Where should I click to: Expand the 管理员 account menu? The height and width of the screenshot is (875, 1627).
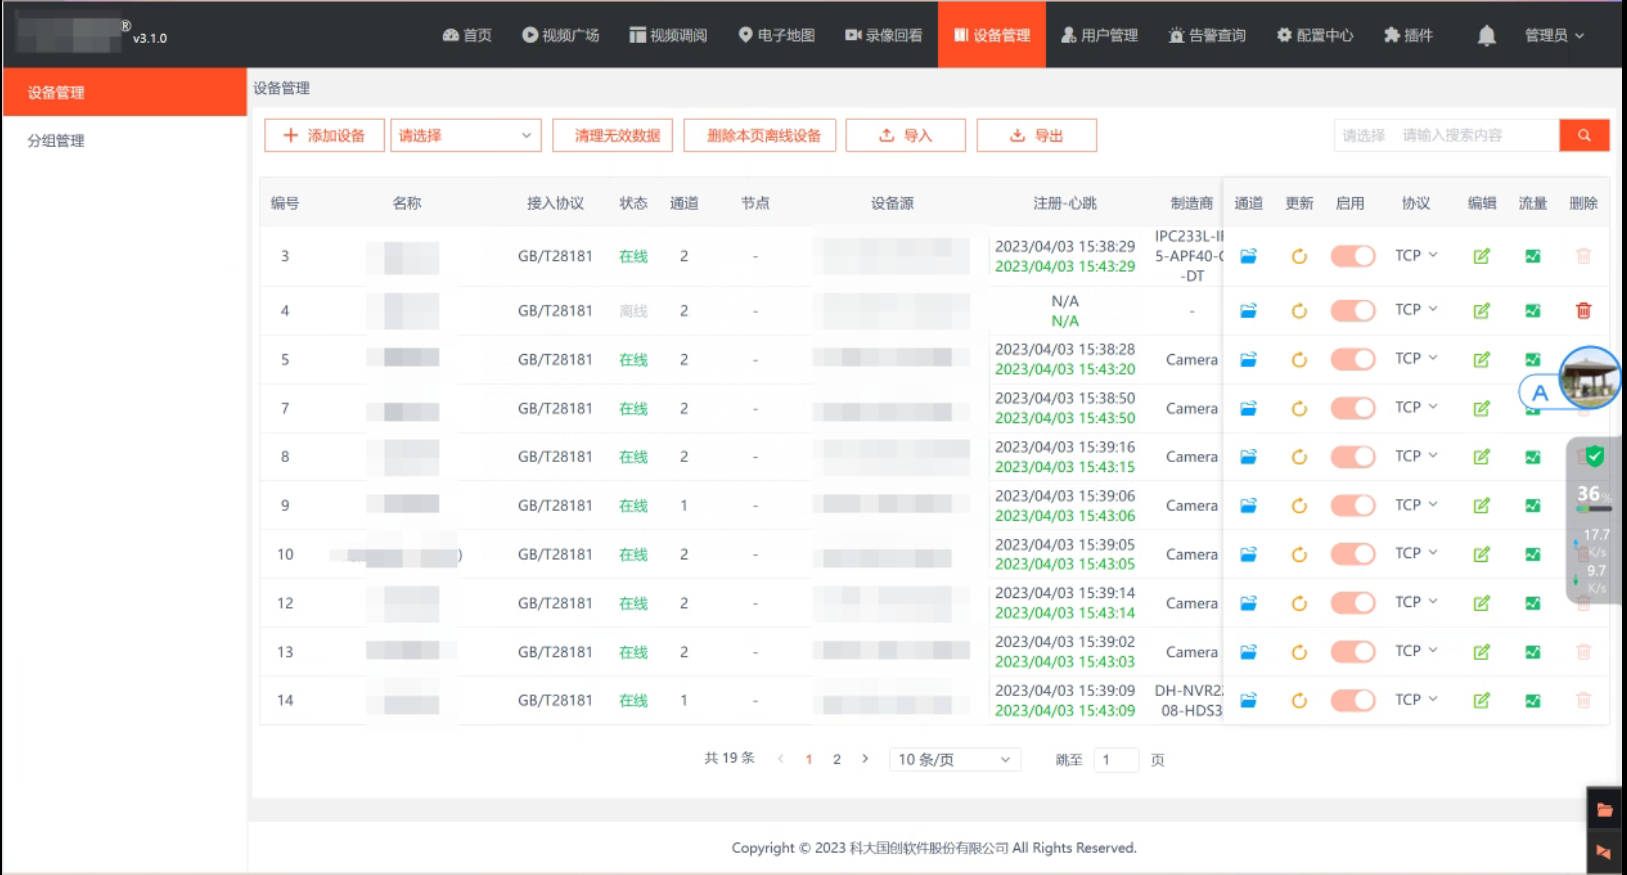click(x=1554, y=36)
